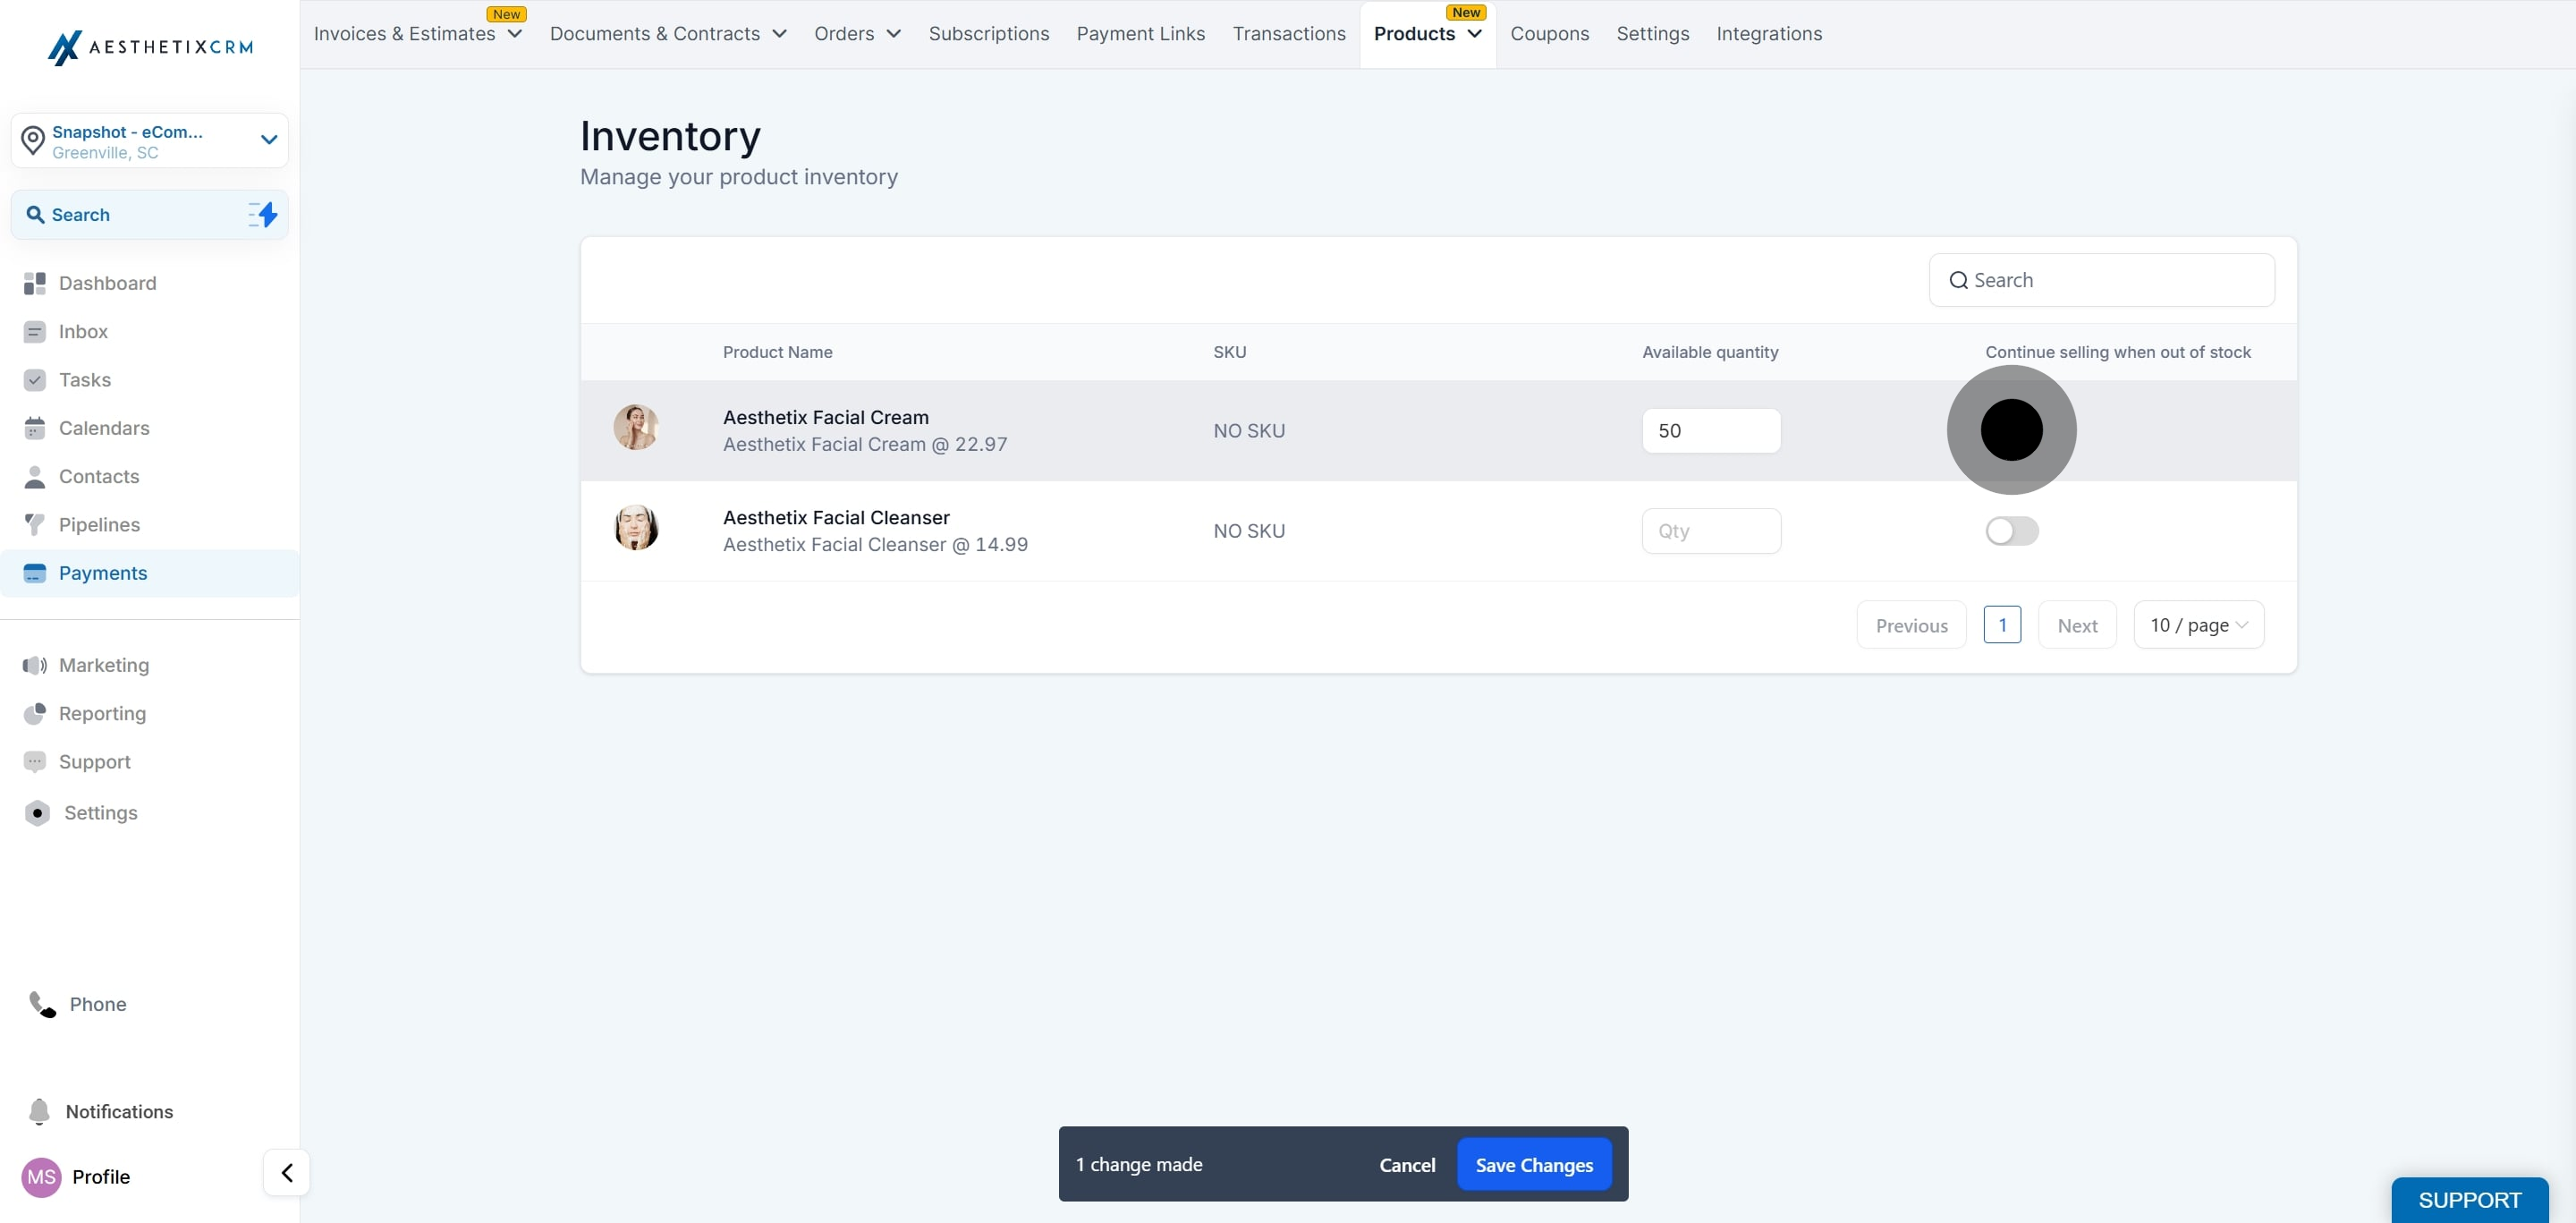Open the Snapshot eCom location switcher dropdown

tap(150, 141)
